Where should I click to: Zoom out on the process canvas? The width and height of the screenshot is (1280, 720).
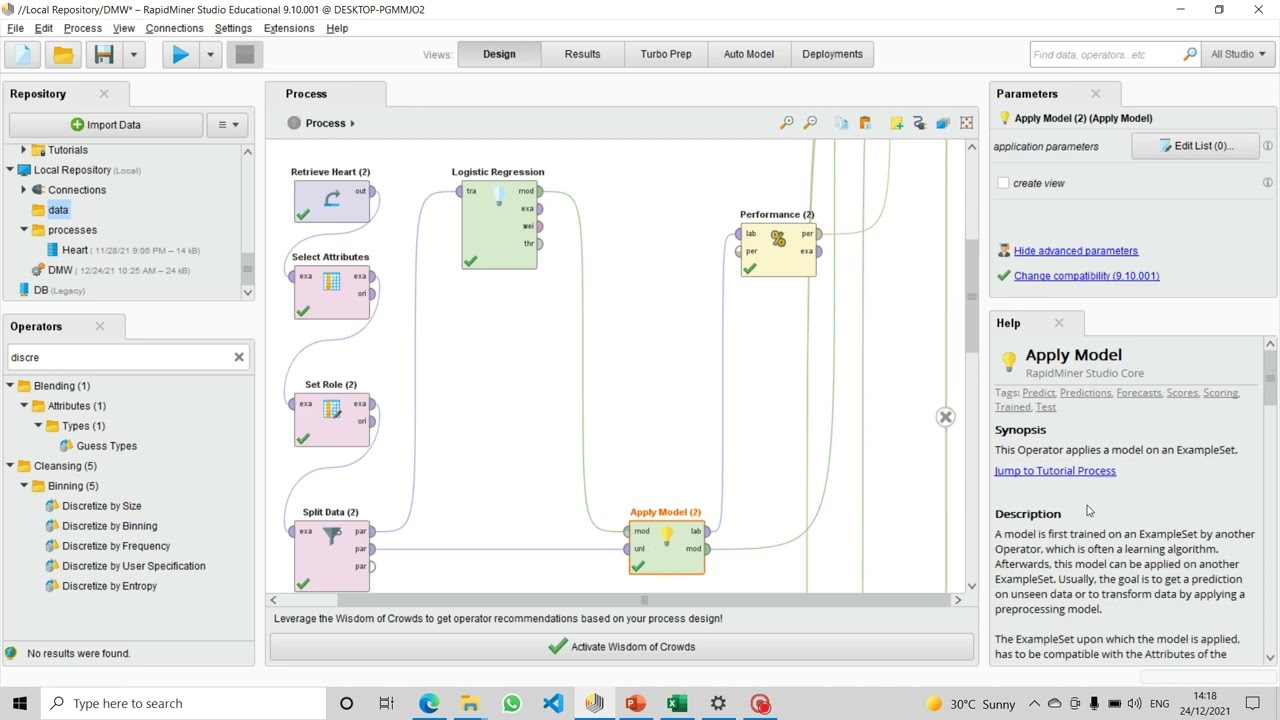pos(811,123)
